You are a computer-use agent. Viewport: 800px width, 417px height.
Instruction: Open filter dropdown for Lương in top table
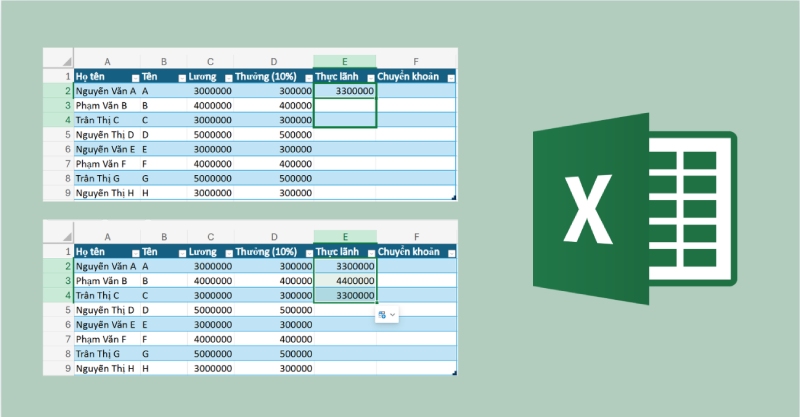point(229,78)
